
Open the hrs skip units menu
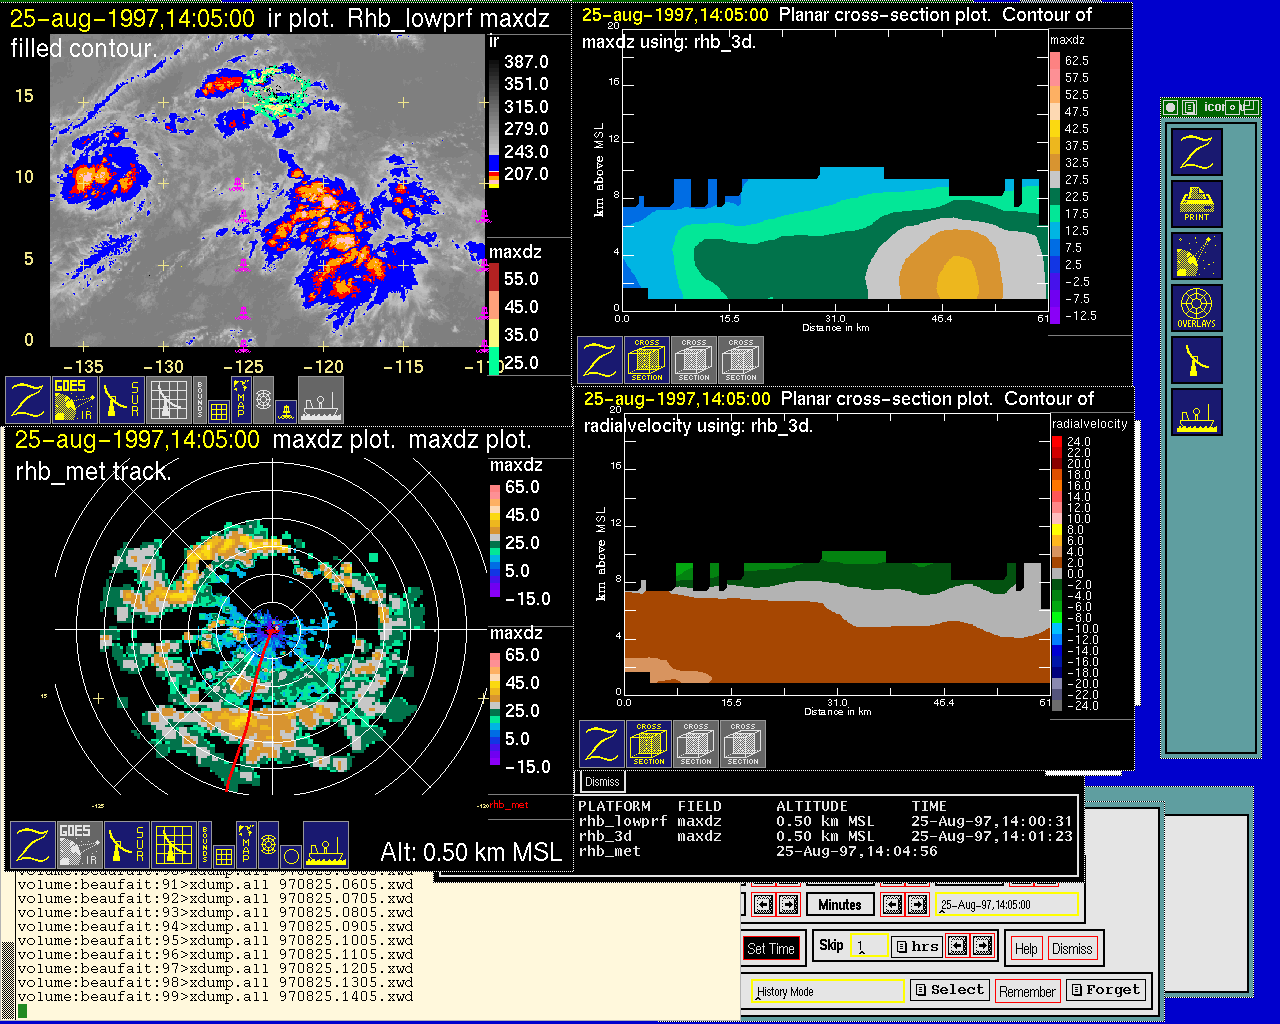tap(917, 946)
